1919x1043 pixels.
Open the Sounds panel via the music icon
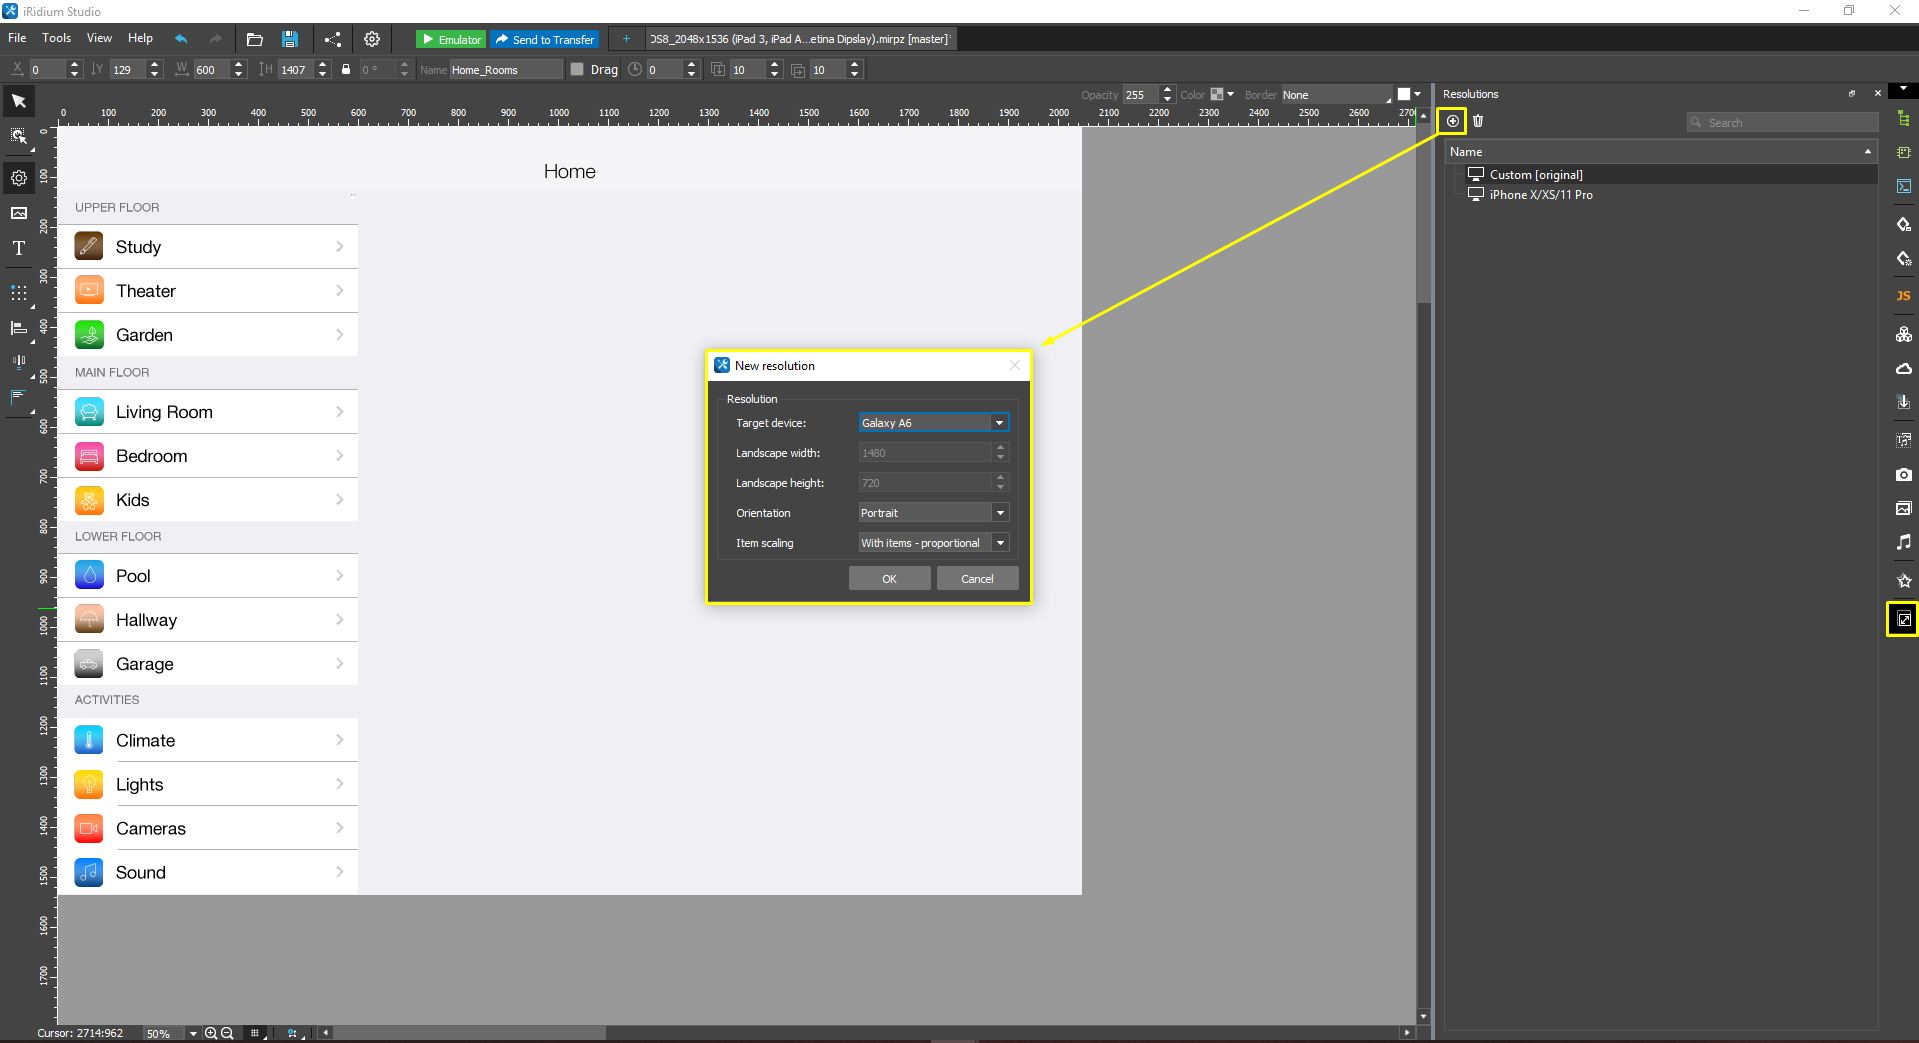pyautogui.click(x=1903, y=541)
